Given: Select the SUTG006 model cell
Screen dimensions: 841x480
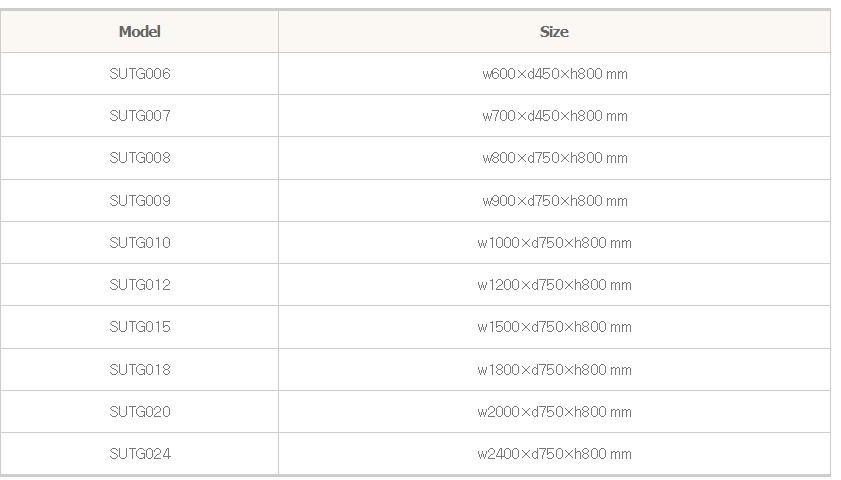Looking at the screenshot, I should tap(140, 74).
